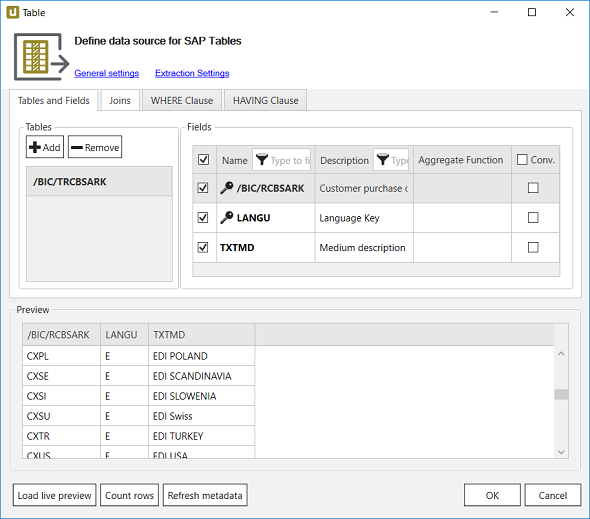Click the preview scrollbar down arrow
590x519 pixels.
coord(561,452)
